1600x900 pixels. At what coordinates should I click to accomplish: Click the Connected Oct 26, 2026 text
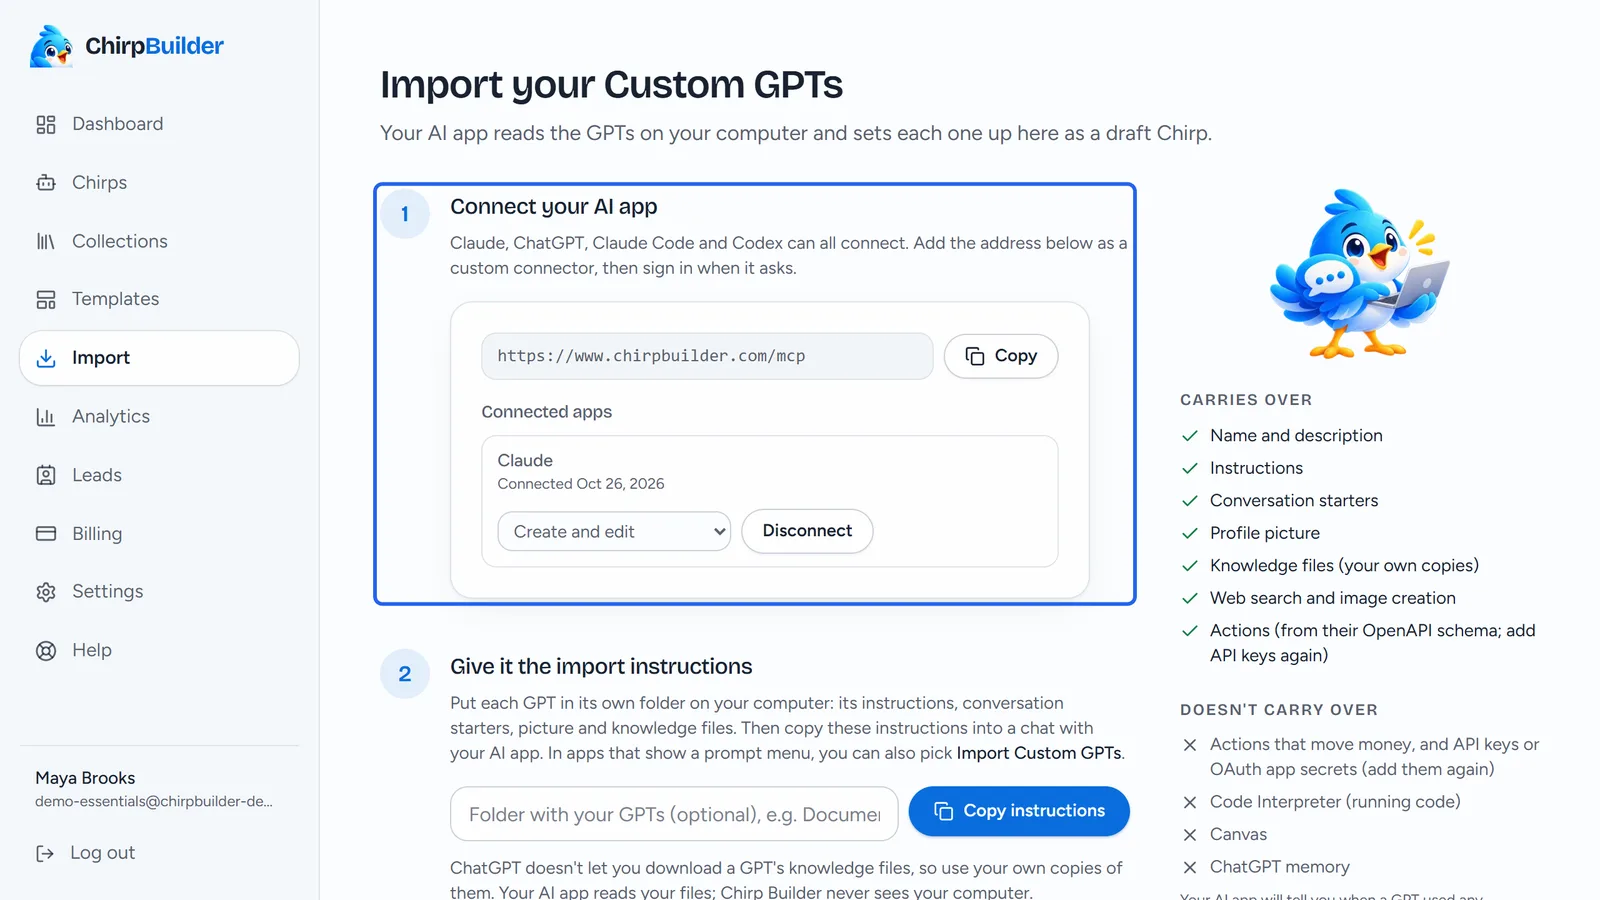coord(581,484)
